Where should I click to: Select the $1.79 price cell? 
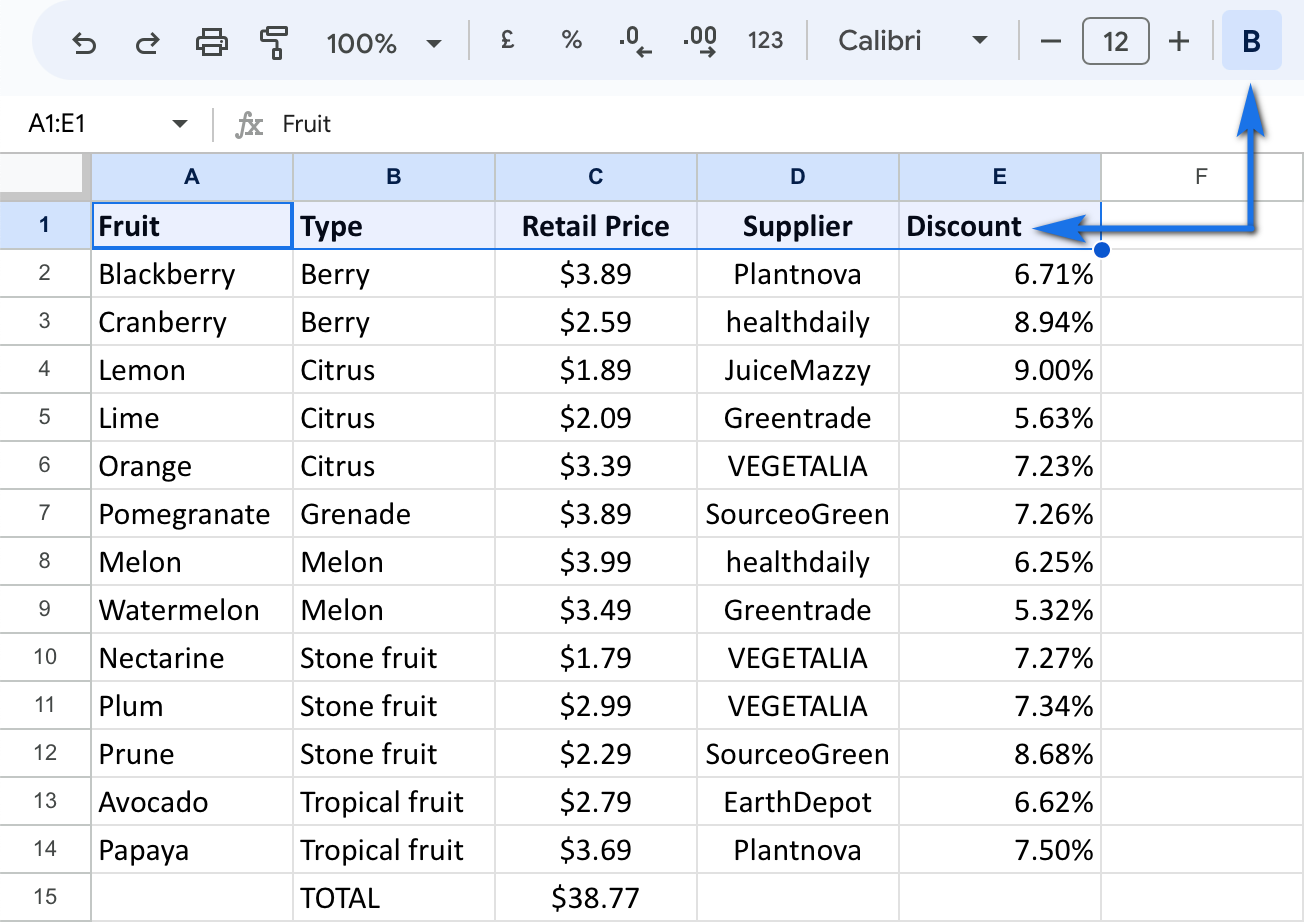click(x=596, y=658)
